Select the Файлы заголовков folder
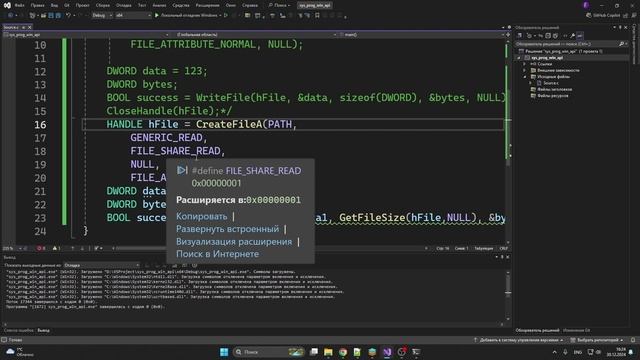The height and width of the screenshot is (360, 640). pos(554,89)
